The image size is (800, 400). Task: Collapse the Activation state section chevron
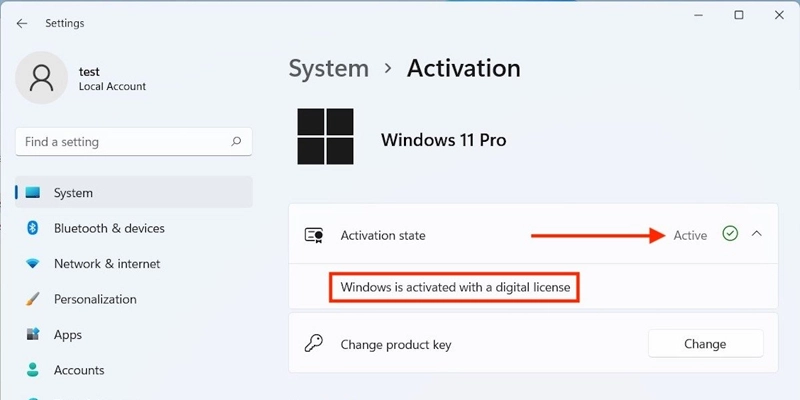click(x=757, y=234)
